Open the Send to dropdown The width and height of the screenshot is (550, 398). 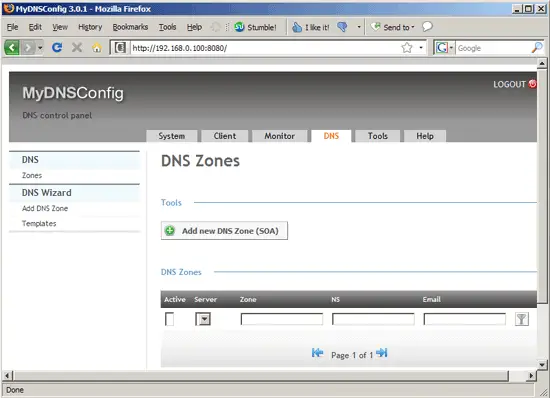393,27
